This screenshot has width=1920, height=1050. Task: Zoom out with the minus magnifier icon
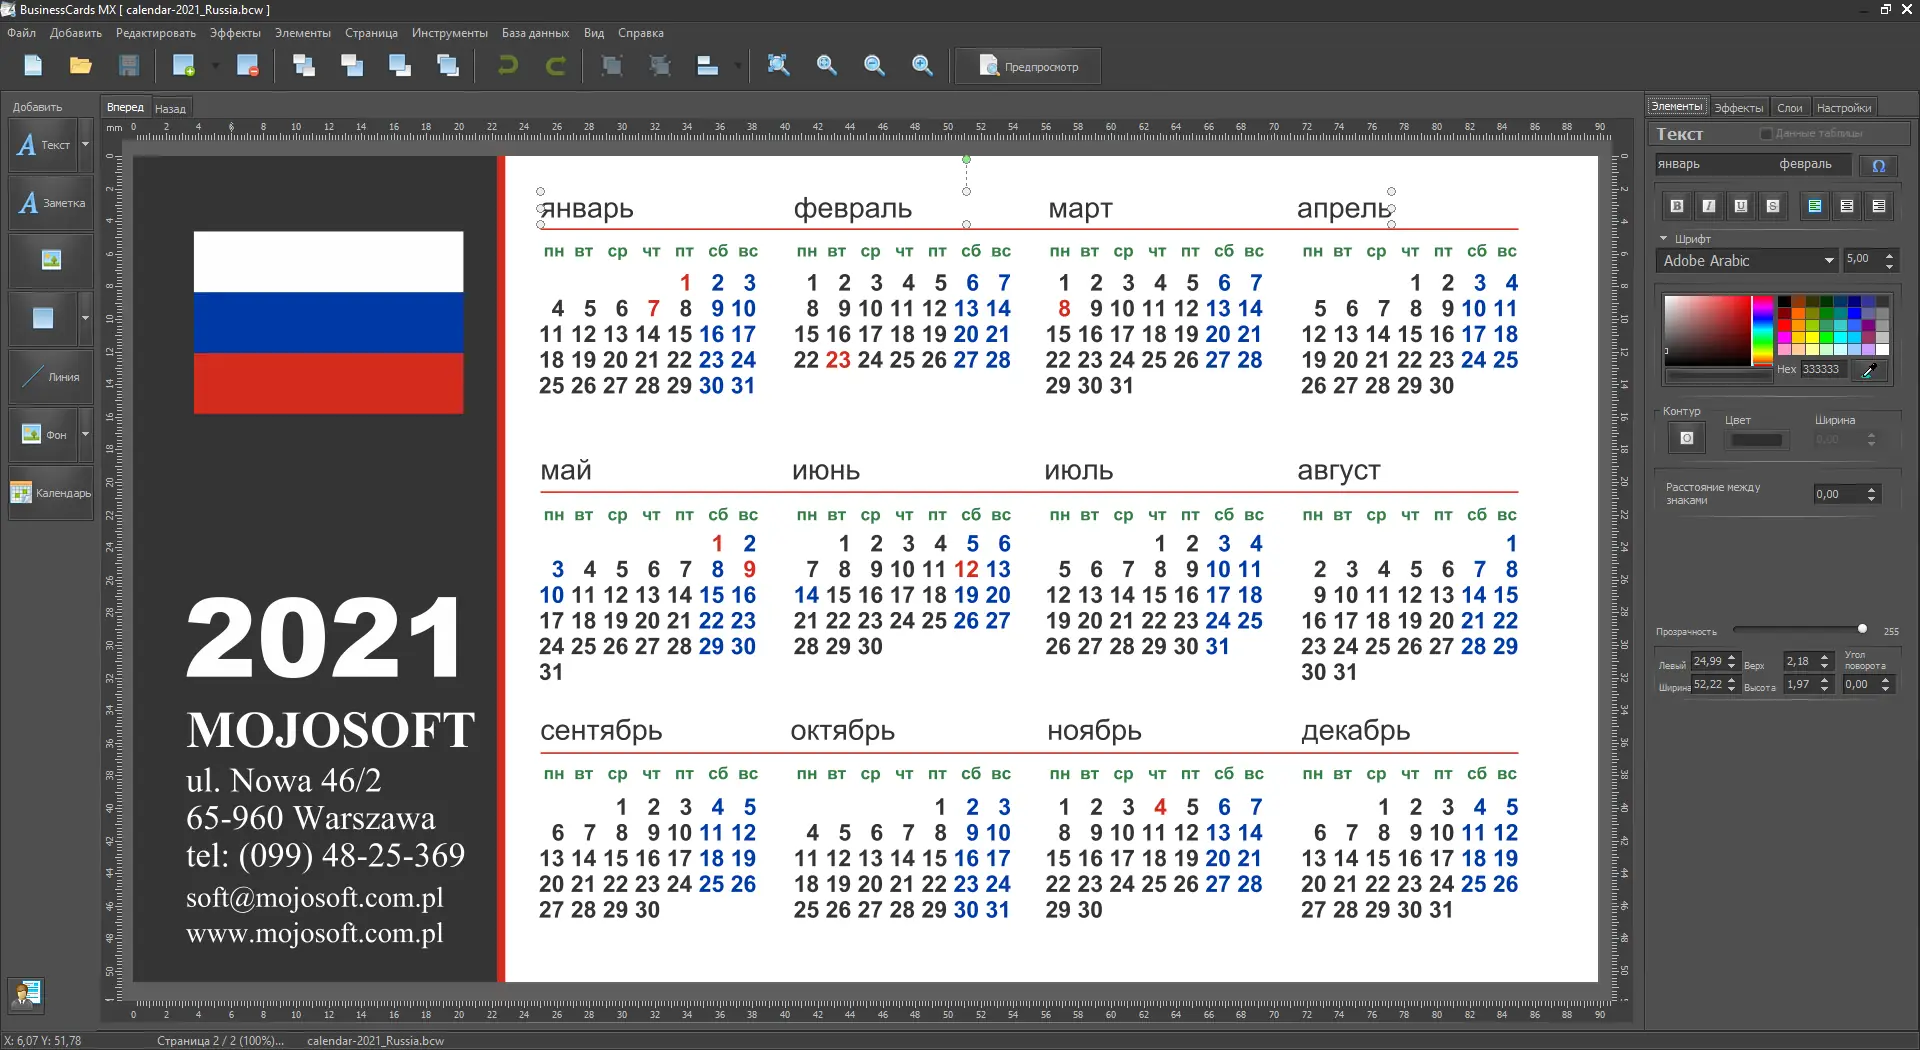click(874, 66)
